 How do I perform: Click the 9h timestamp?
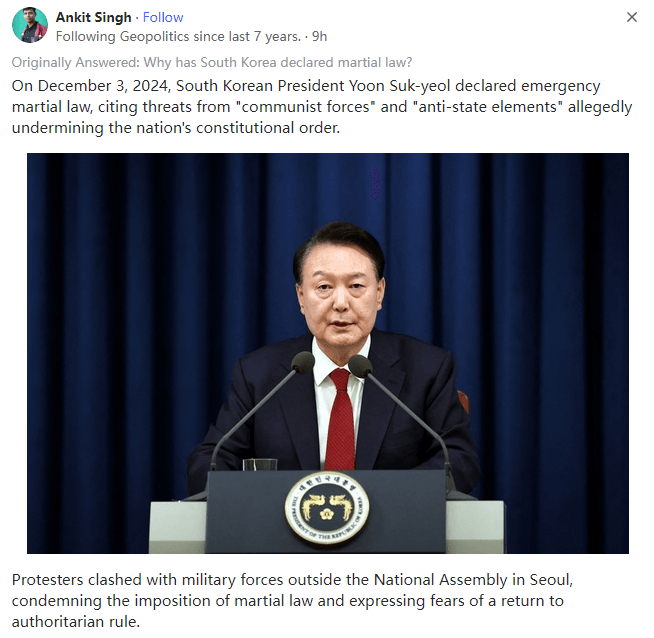click(x=319, y=36)
